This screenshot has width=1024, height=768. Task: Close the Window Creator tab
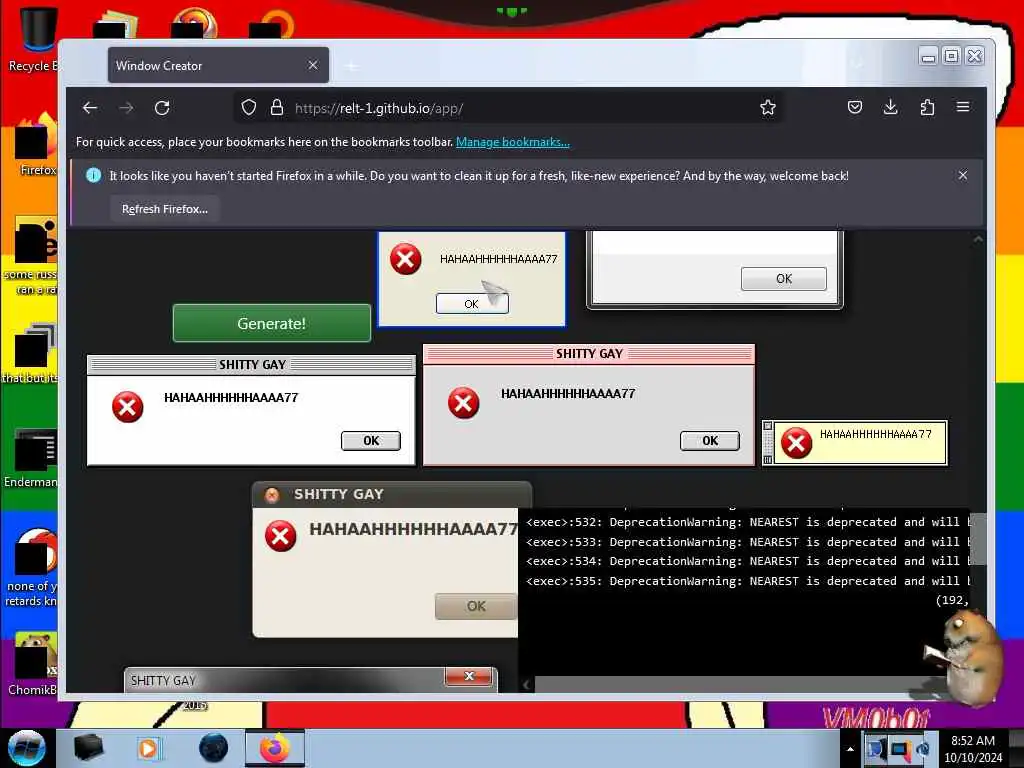(x=313, y=65)
